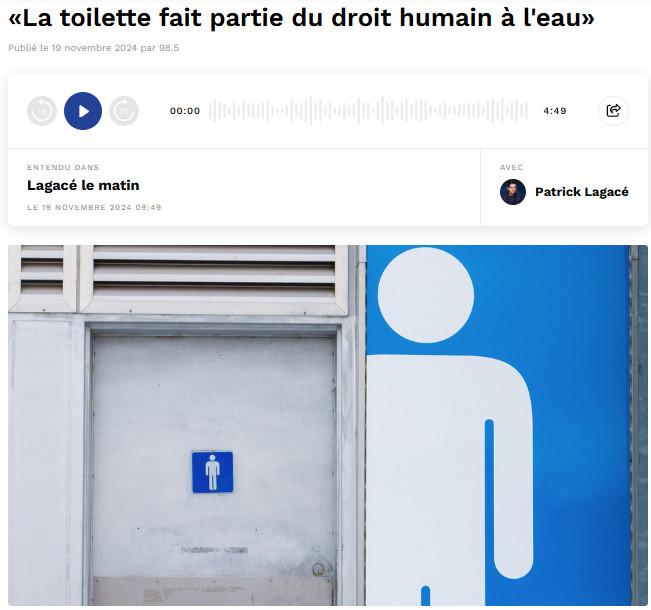Seek to the middle of the audio waveform

368,110
